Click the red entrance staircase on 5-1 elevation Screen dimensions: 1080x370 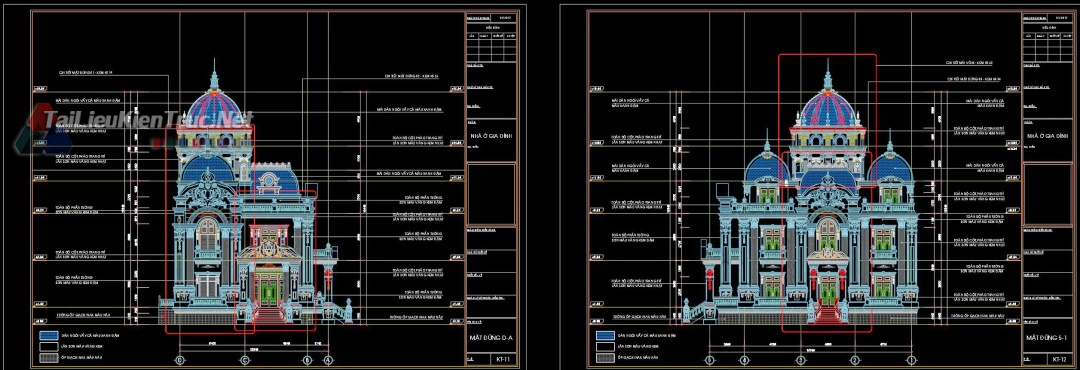827,315
